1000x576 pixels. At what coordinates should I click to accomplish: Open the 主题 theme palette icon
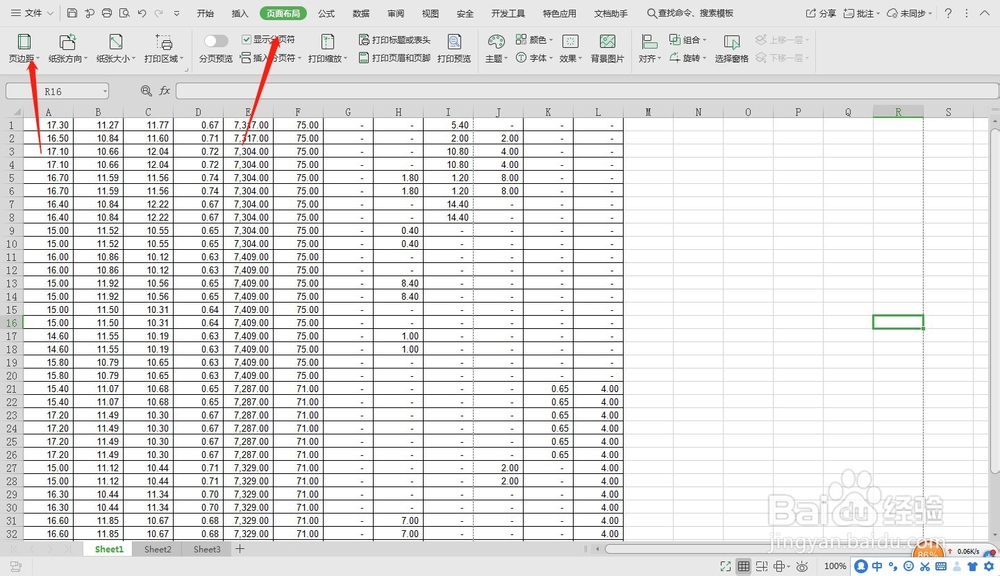coord(496,42)
